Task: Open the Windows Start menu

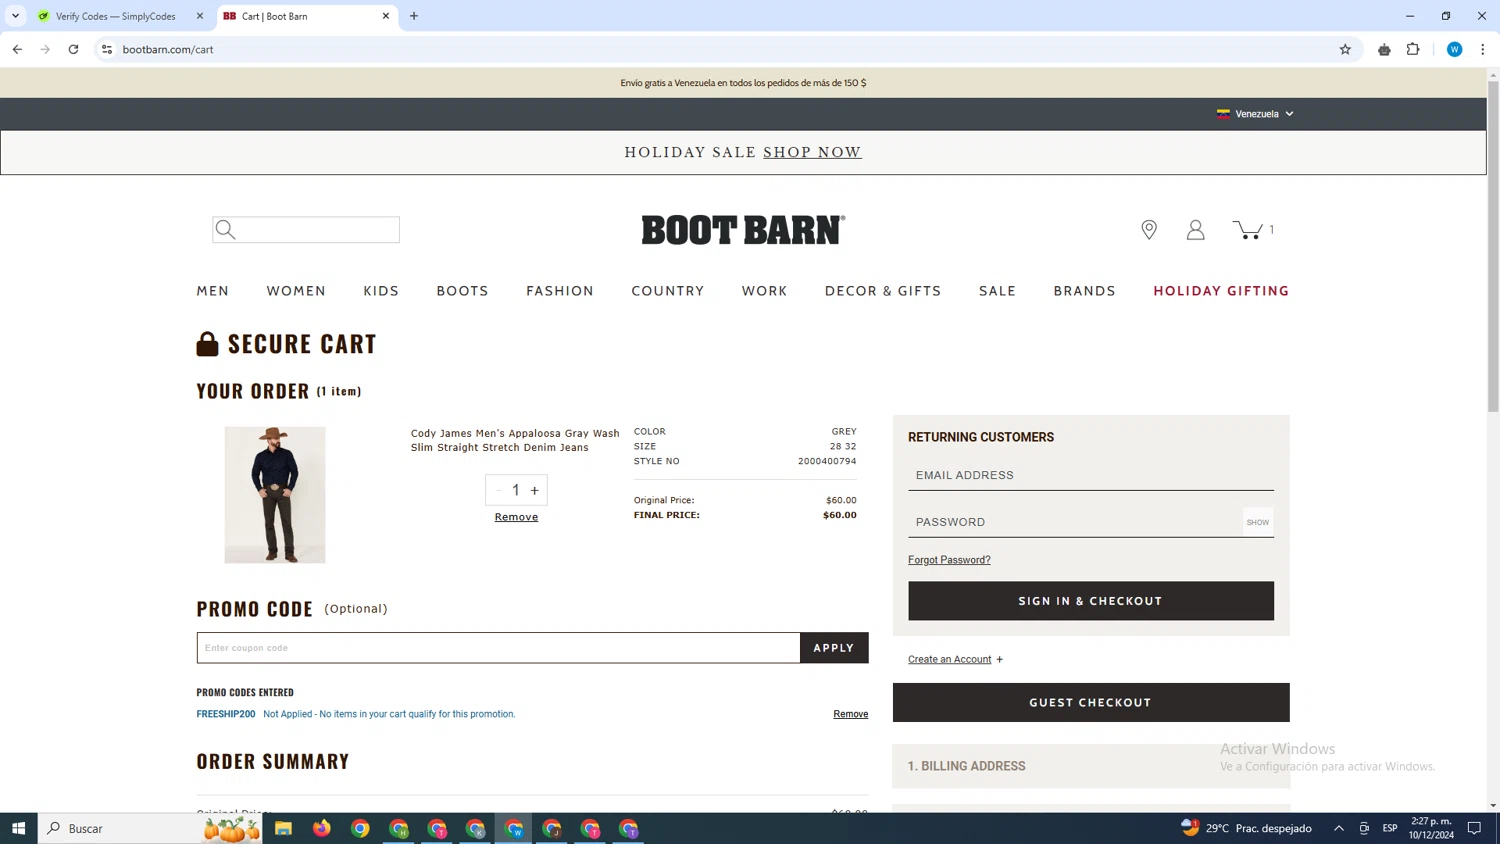Action: click(18, 828)
